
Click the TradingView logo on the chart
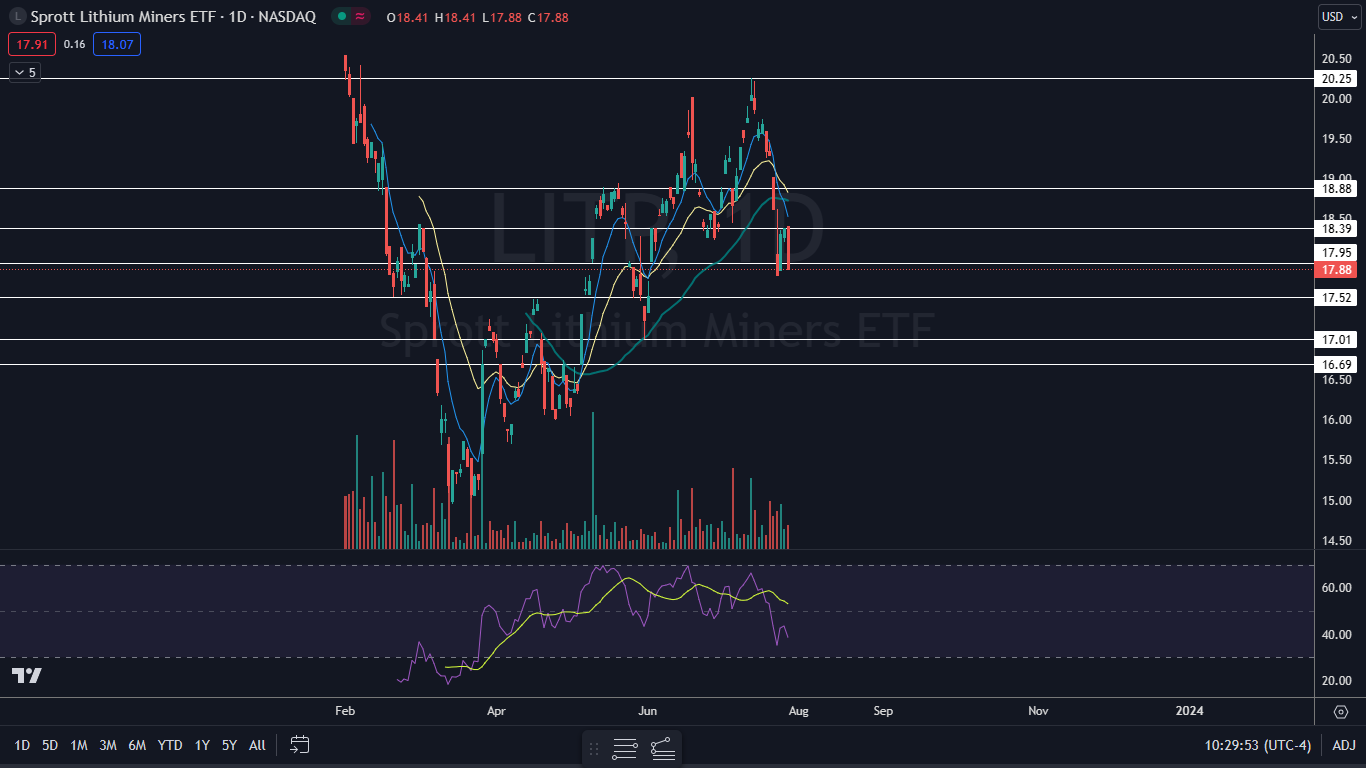coord(27,676)
